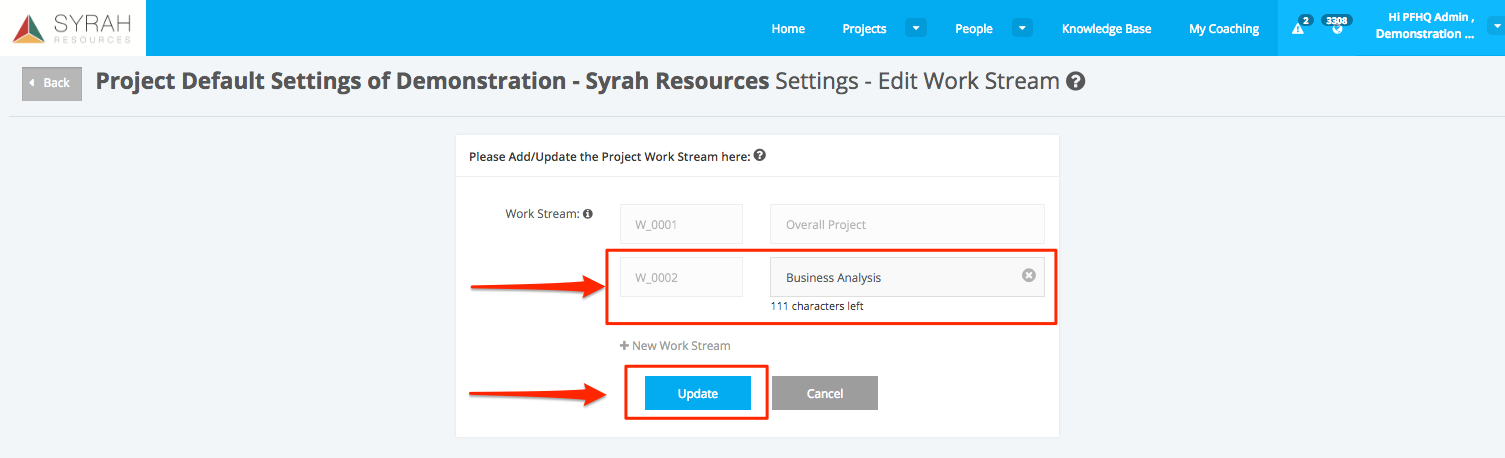Screen dimensions: 1505x458
Task: Click the '111 characters left' counter text
Action: [817, 307]
